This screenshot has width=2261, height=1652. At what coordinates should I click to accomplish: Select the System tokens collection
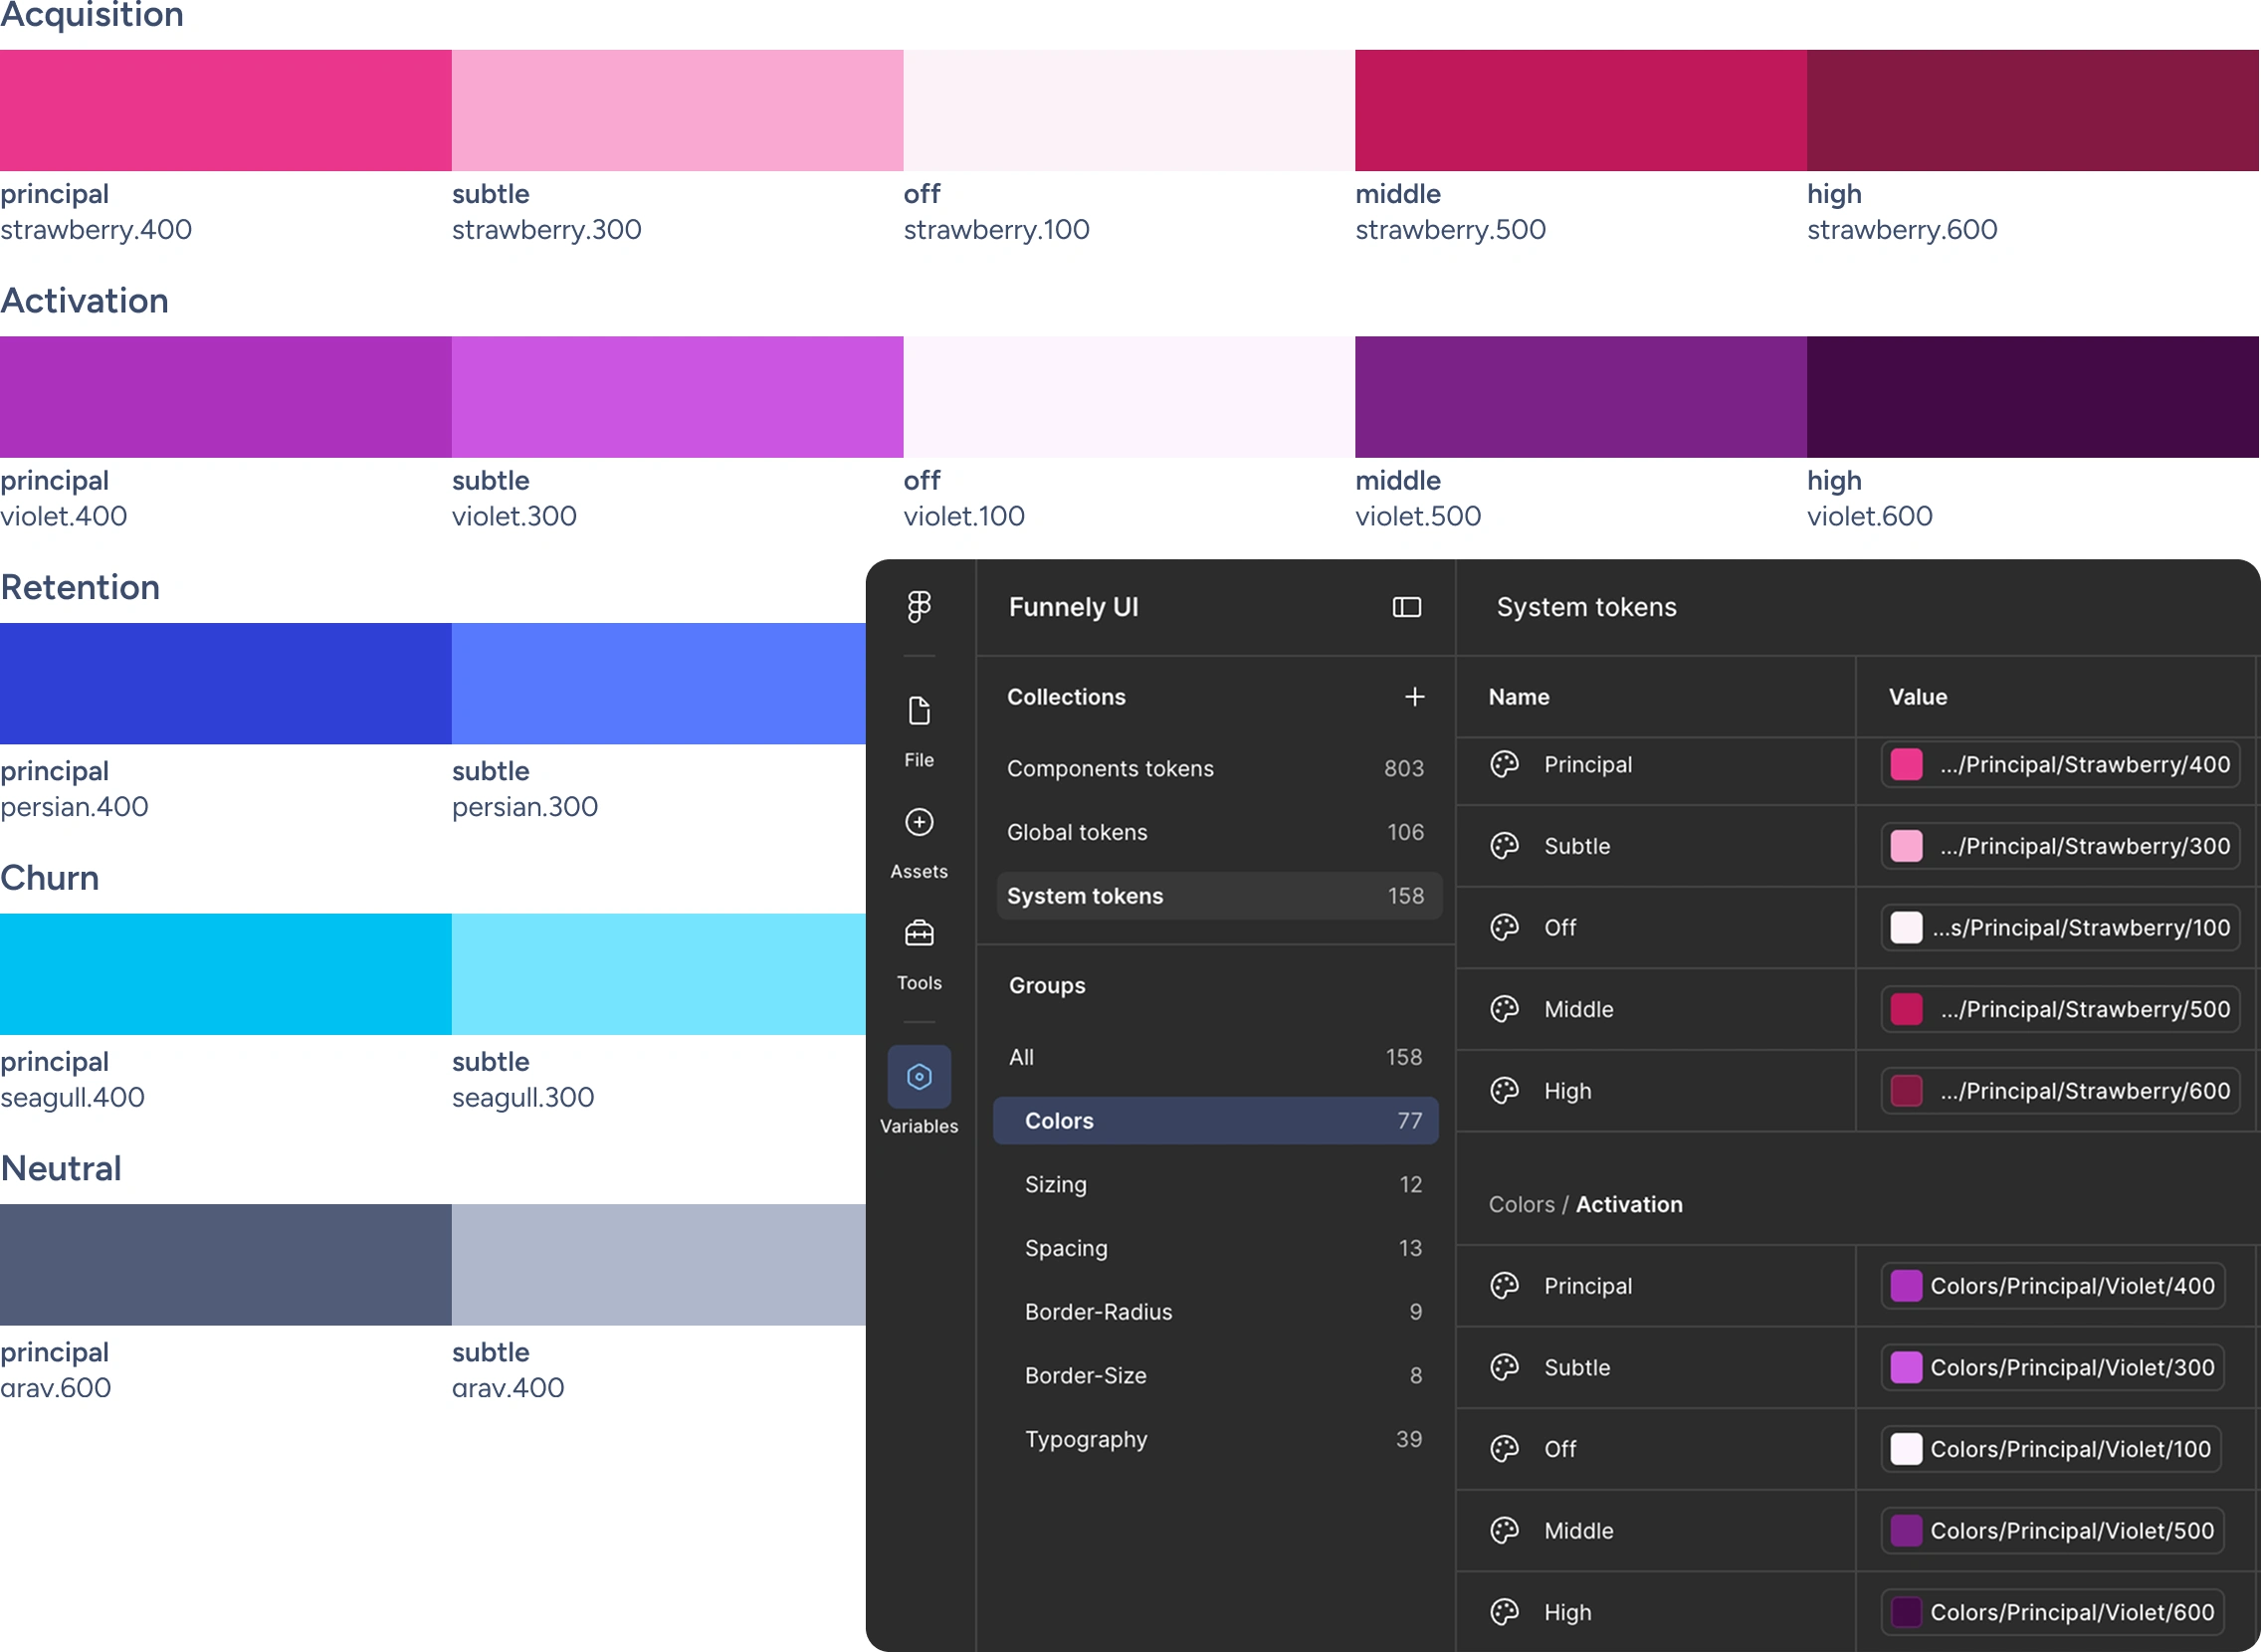click(x=1218, y=896)
